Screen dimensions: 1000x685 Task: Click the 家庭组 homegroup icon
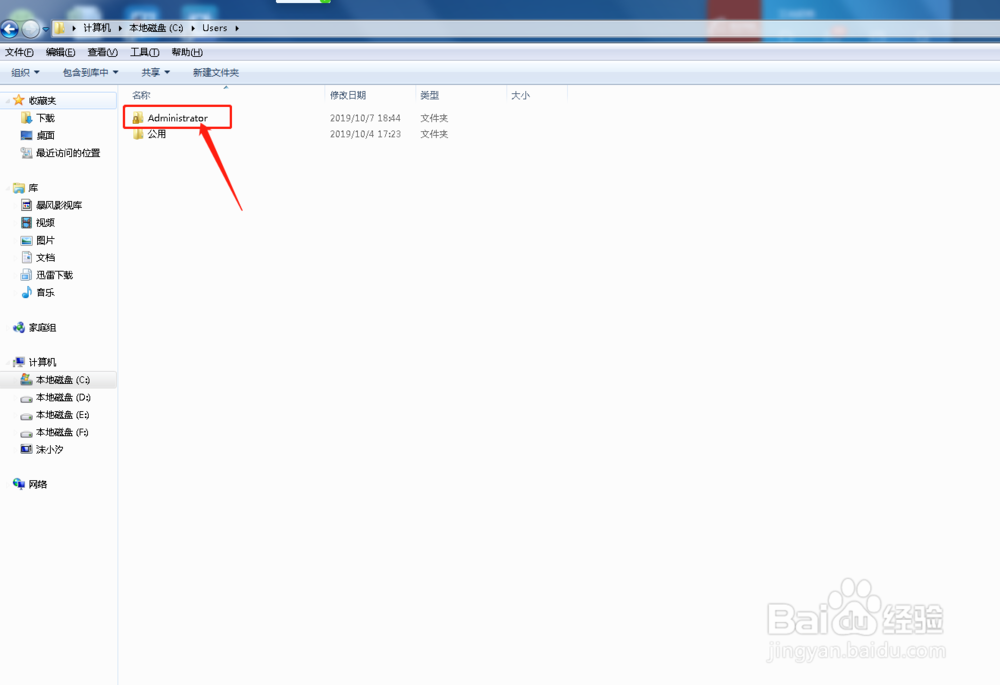pos(18,327)
